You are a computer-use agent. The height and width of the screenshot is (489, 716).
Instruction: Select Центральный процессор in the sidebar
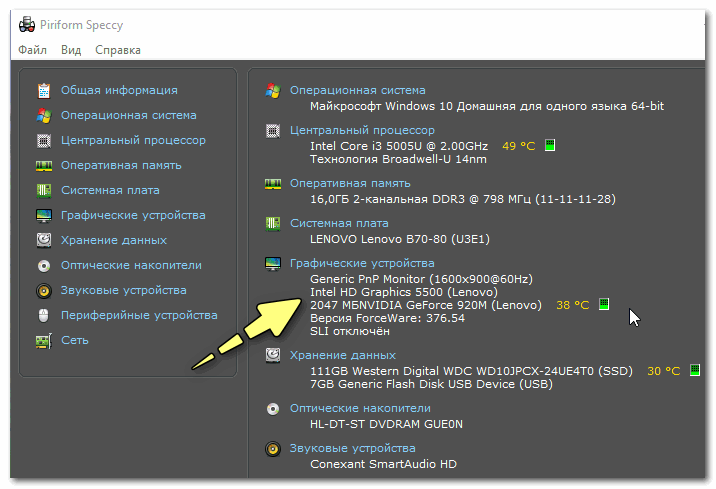pos(133,141)
